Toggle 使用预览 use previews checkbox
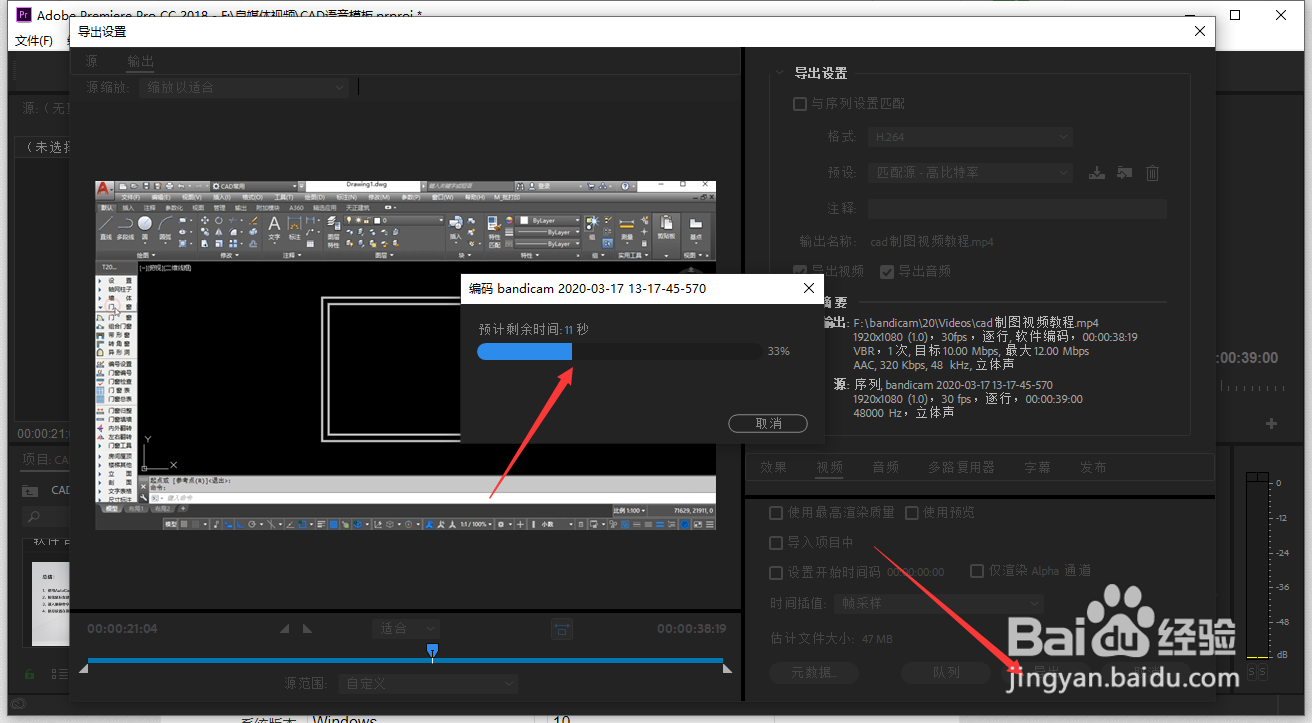Image resolution: width=1312 pixels, height=723 pixels. click(x=912, y=513)
